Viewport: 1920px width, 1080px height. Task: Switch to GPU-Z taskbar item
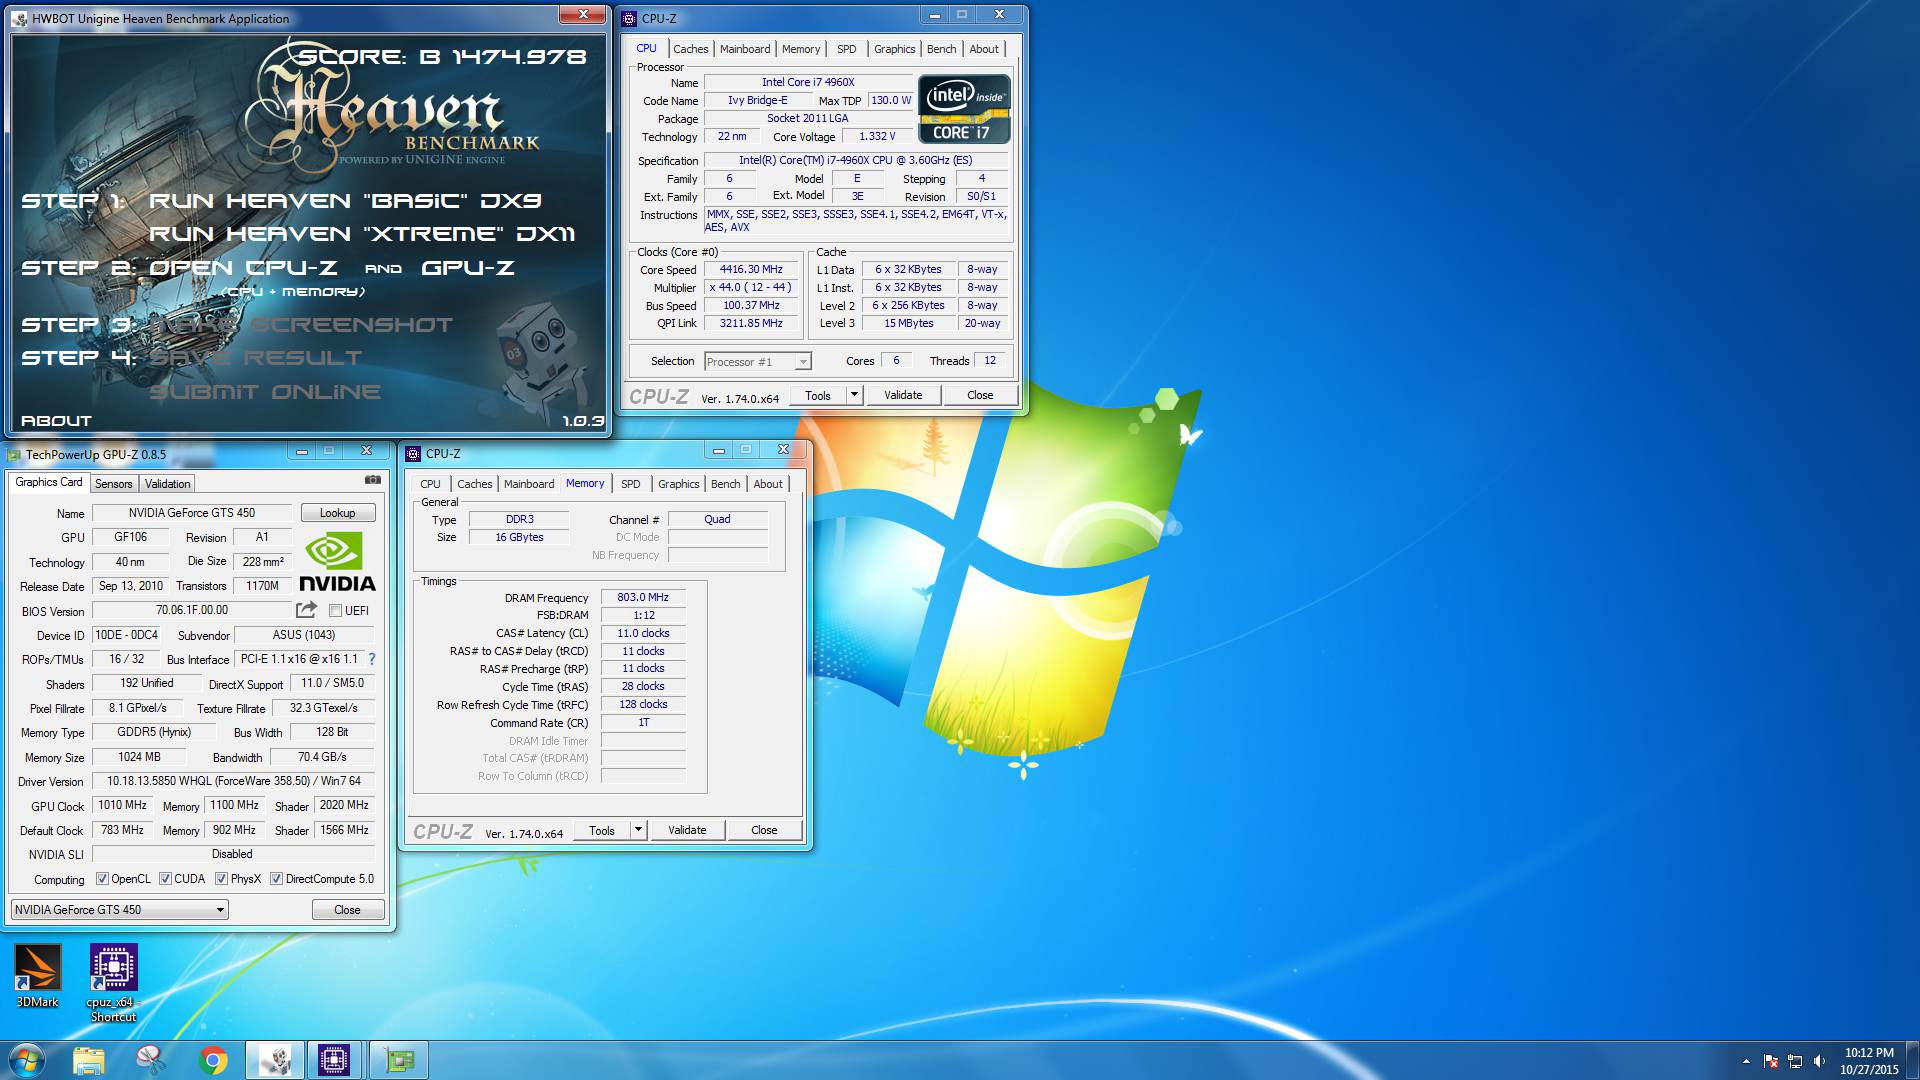click(x=399, y=1060)
